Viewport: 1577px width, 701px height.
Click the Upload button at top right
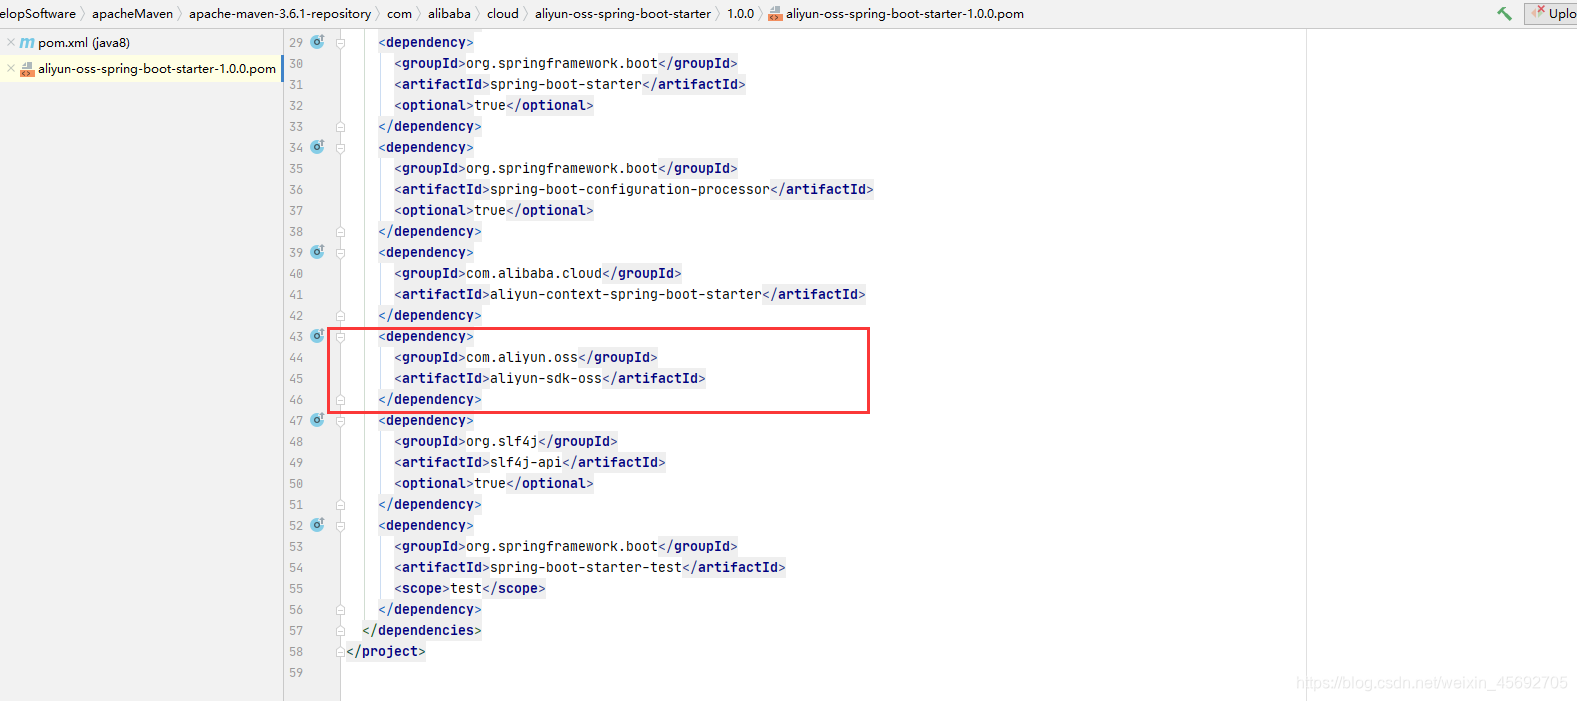tap(1552, 13)
